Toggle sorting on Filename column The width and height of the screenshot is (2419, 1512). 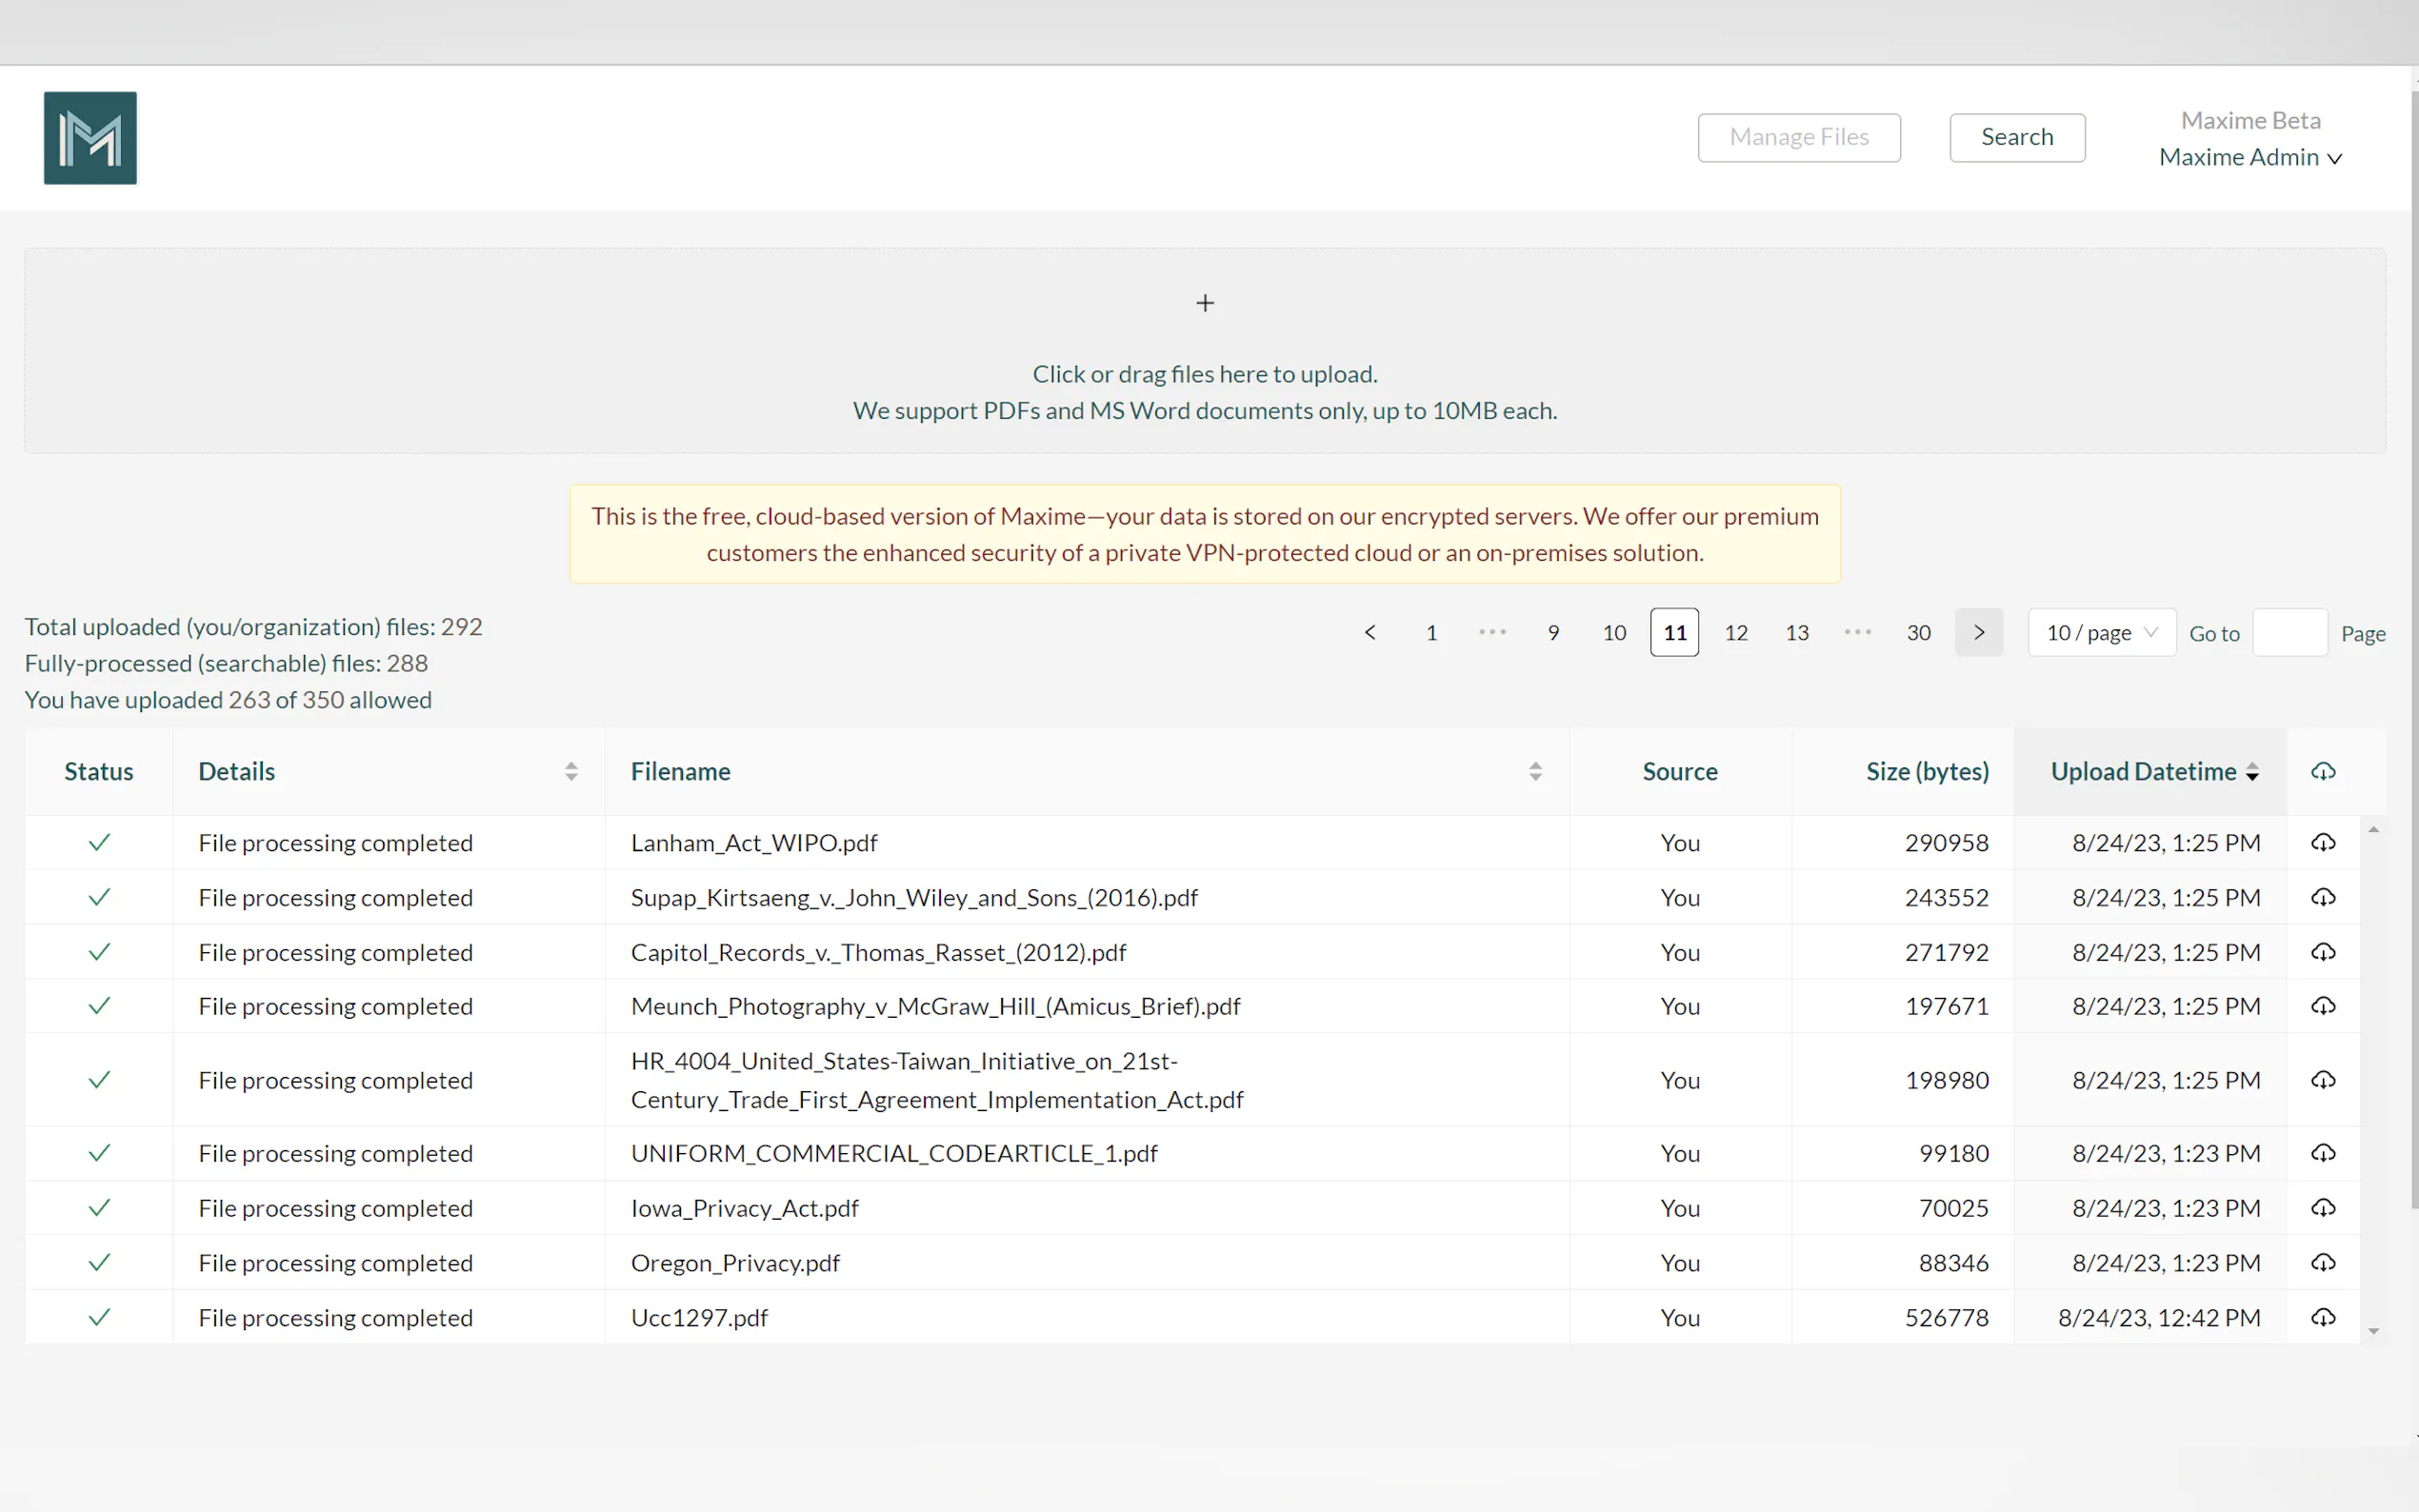pos(1535,771)
